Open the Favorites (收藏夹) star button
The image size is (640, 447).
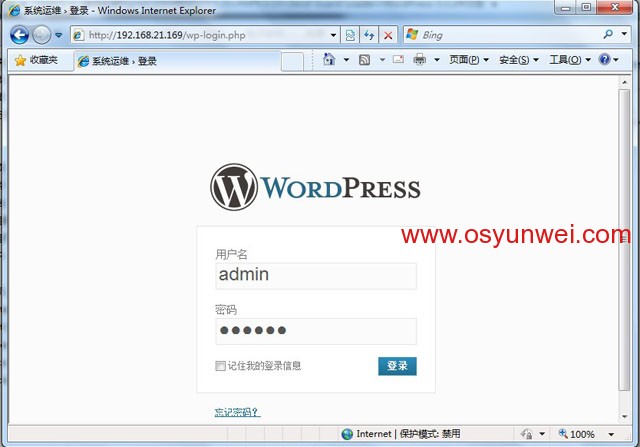[36, 60]
